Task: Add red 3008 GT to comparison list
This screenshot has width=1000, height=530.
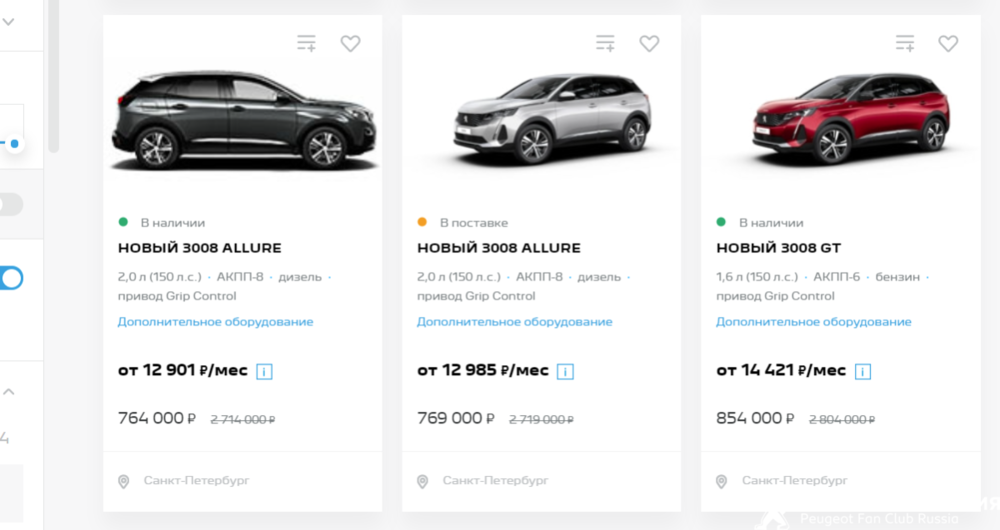Action: click(905, 43)
